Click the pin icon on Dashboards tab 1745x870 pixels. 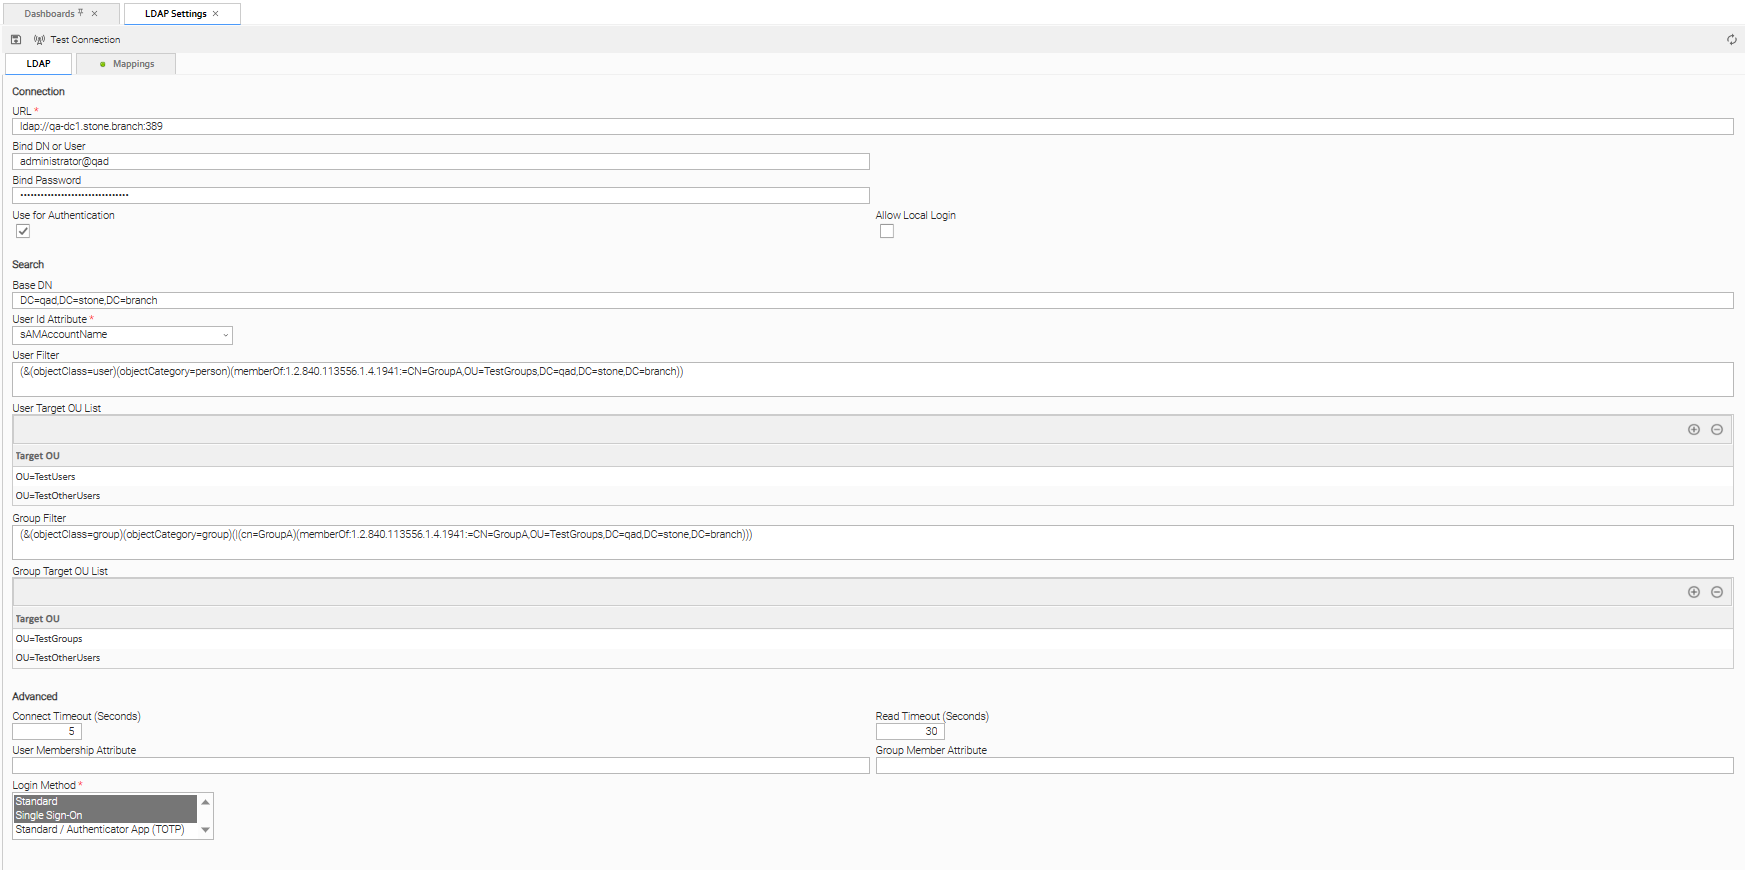point(81,13)
